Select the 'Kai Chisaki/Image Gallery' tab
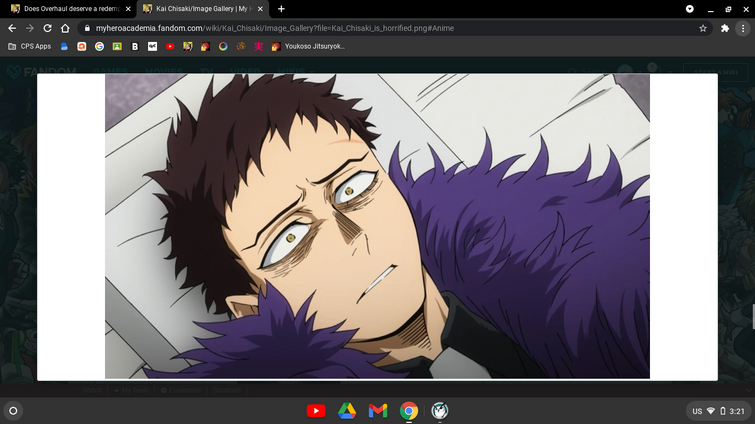Image resolution: width=755 pixels, height=424 pixels. point(202,9)
